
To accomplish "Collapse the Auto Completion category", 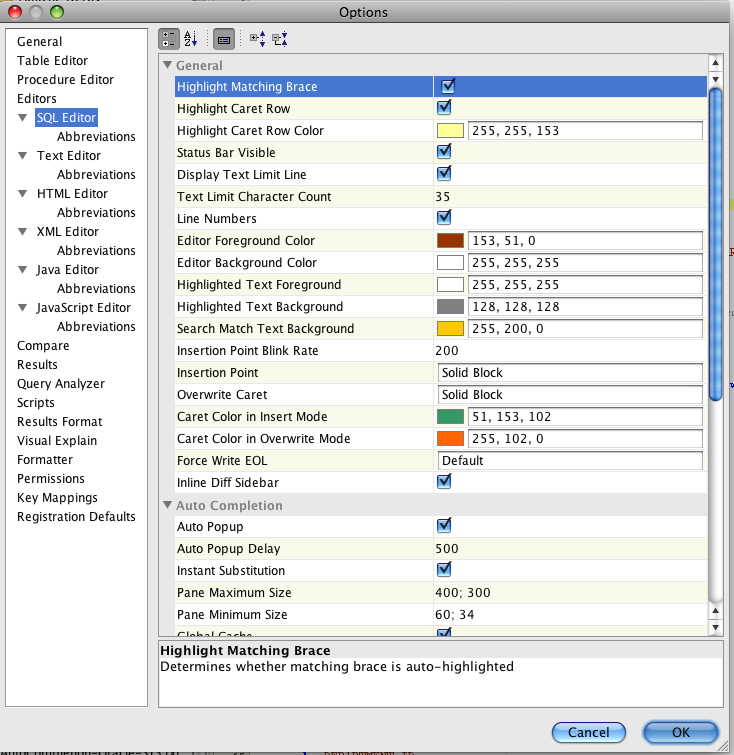I will pyautogui.click(x=167, y=505).
